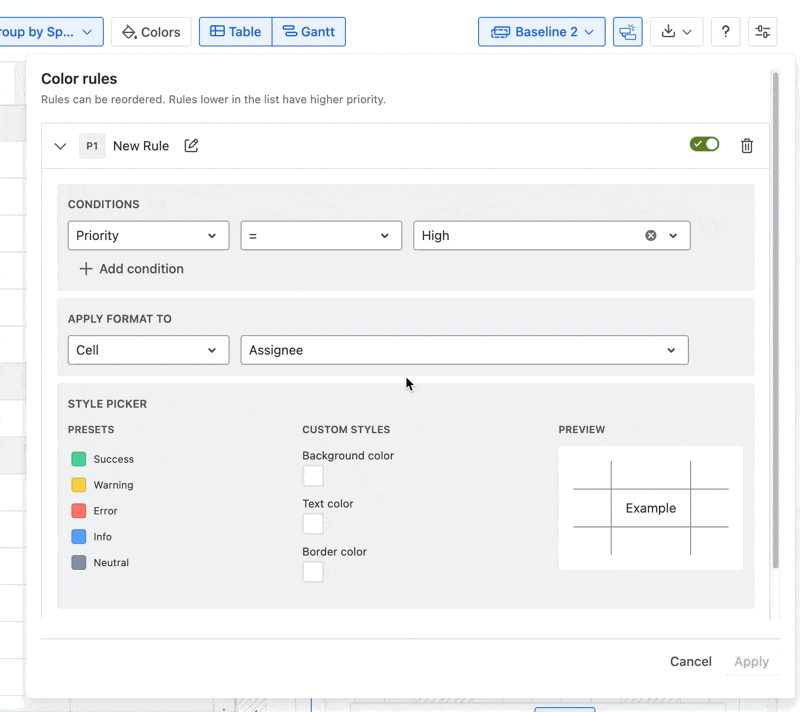Open the Priority condition field dropdown

pos(148,236)
